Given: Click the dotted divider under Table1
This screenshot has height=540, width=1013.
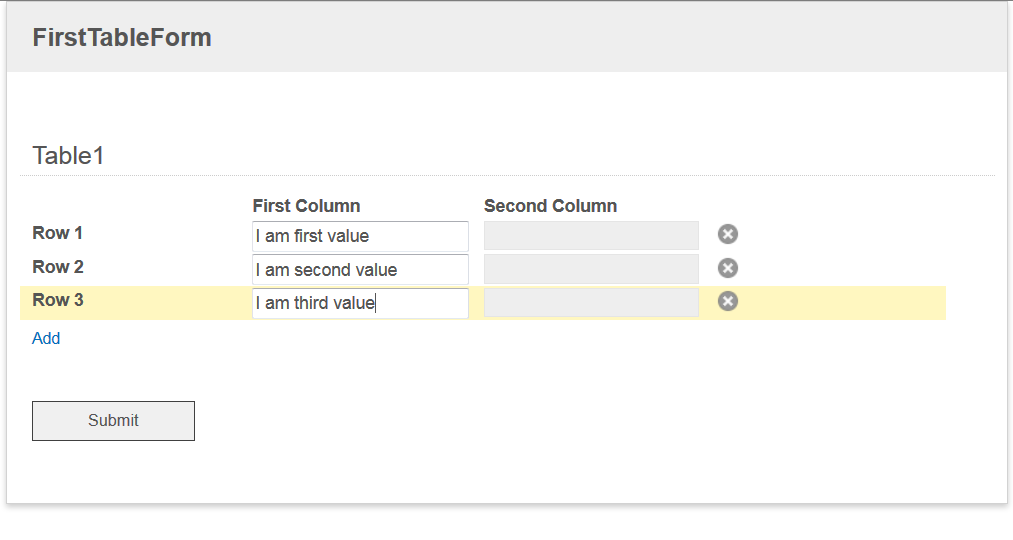Looking at the screenshot, I should coord(507,175).
